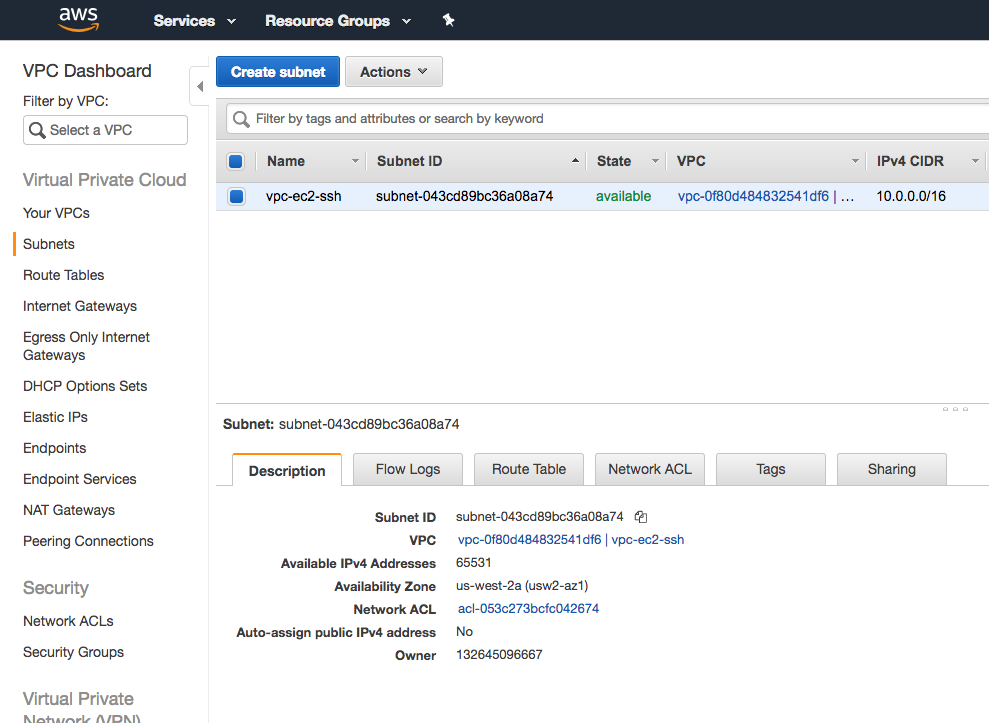Click the 'available' state cell
This screenshot has width=989, height=723.
pos(623,196)
